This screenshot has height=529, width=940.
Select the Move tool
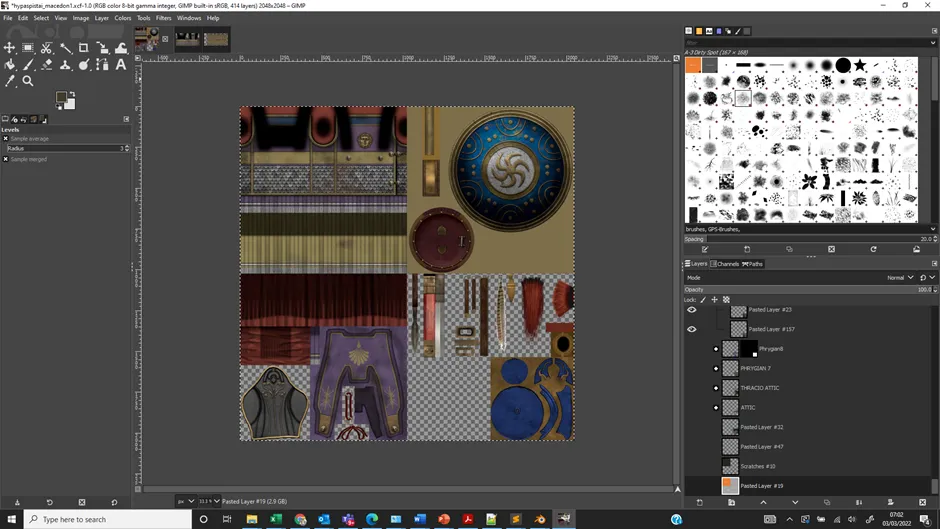pos(10,47)
